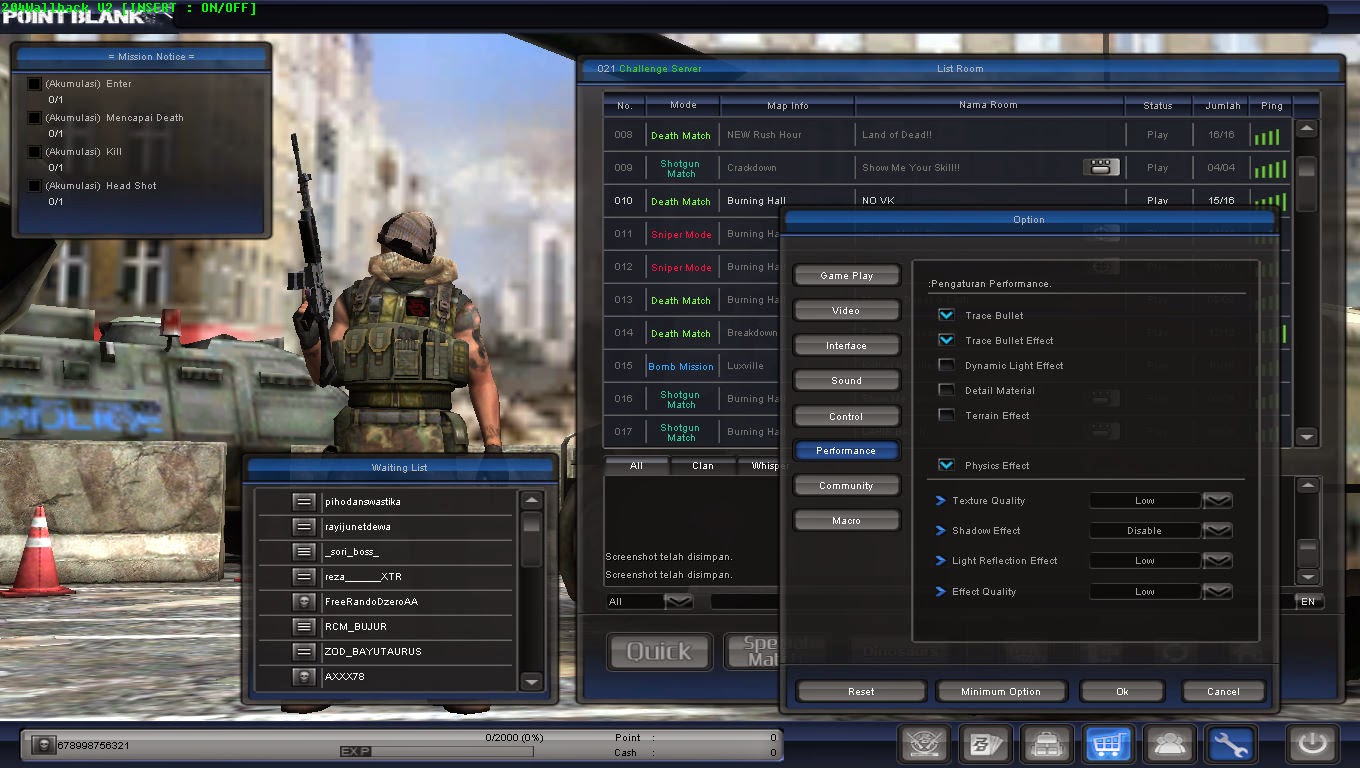Screen dimensions: 1360x768
Task: Click the (Akumulasi) Enter mission checkbox
Action: (x=35, y=84)
